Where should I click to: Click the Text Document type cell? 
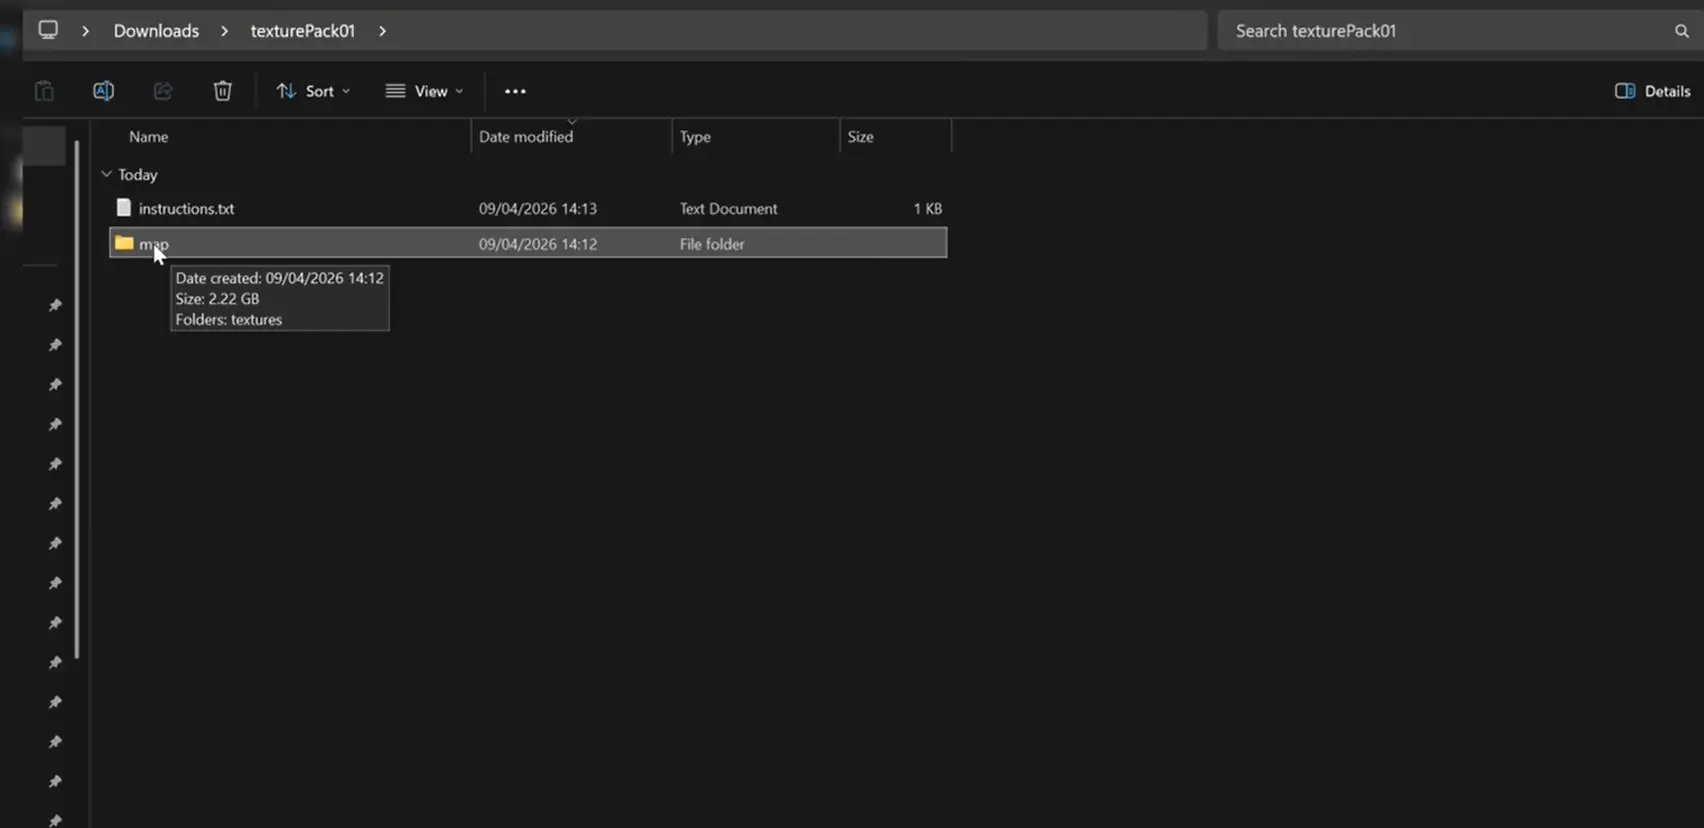pos(728,209)
